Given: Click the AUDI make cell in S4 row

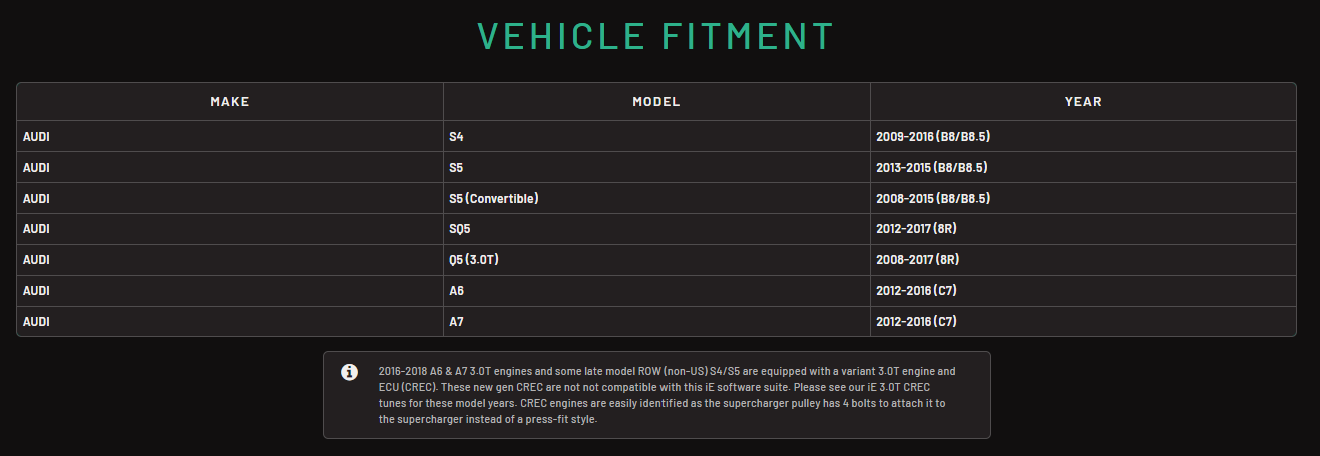Looking at the screenshot, I should 36,137.
